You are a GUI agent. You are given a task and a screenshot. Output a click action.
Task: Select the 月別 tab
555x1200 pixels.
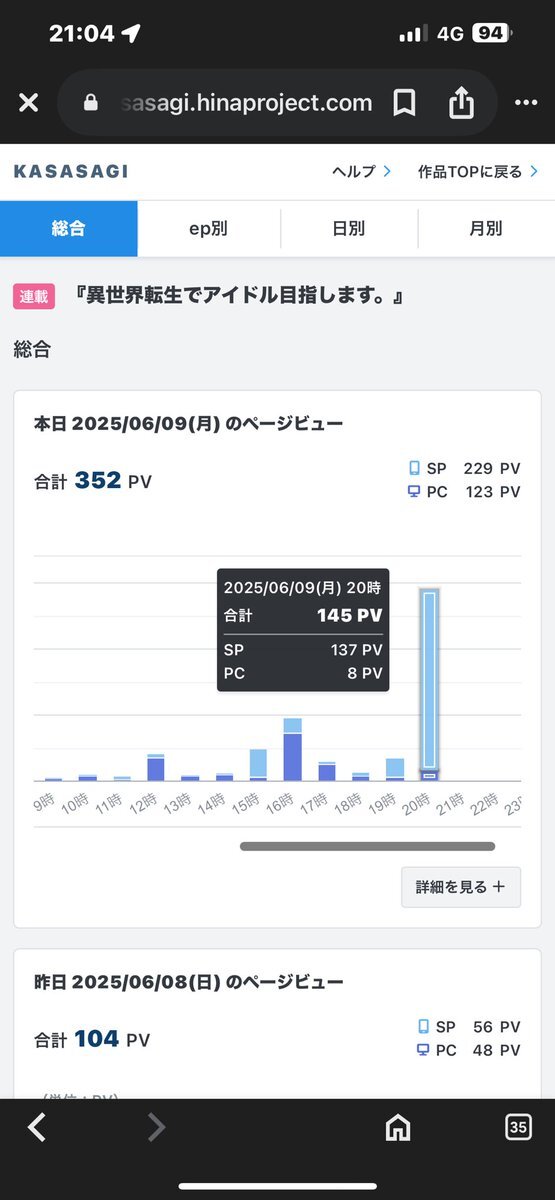pyautogui.click(x=486, y=229)
